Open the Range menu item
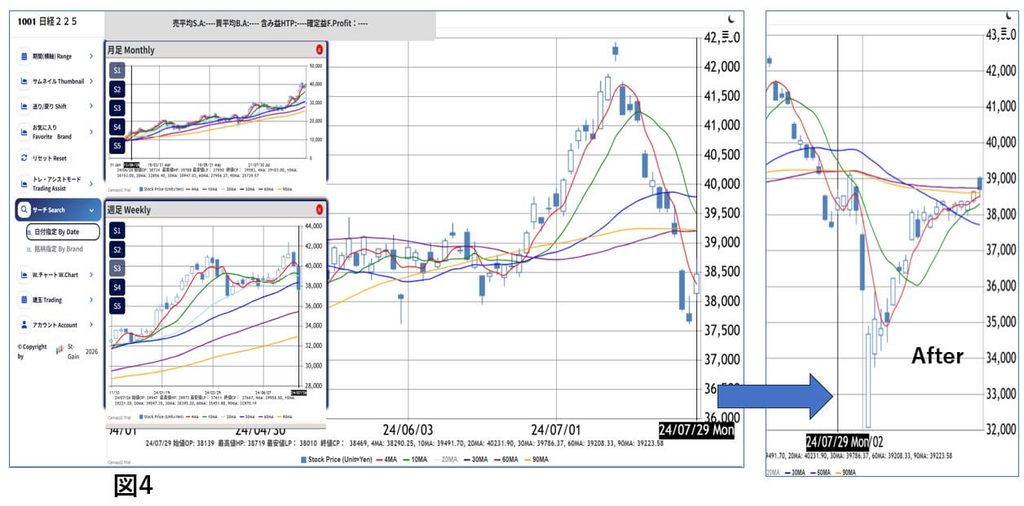This screenshot has height=506, width=1024. click(57, 56)
